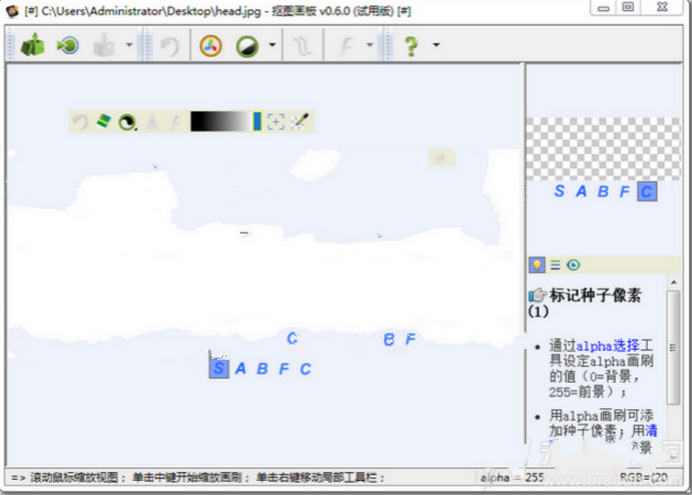The width and height of the screenshot is (692, 495).
Task: Click the green save arrow icon
Action: (x=68, y=46)
